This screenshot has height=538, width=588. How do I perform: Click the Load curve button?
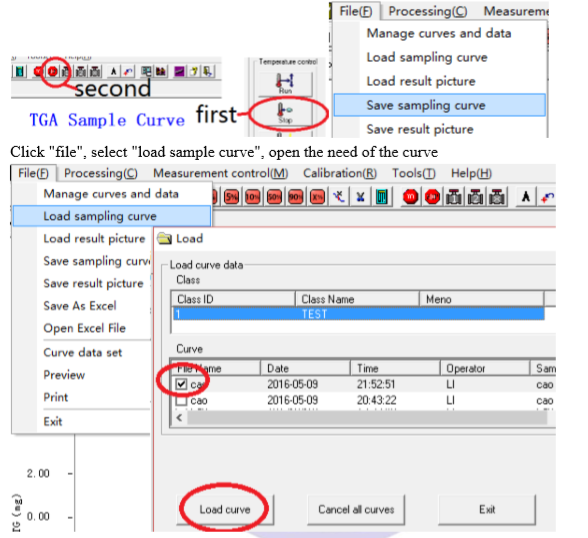pos(225,509)
